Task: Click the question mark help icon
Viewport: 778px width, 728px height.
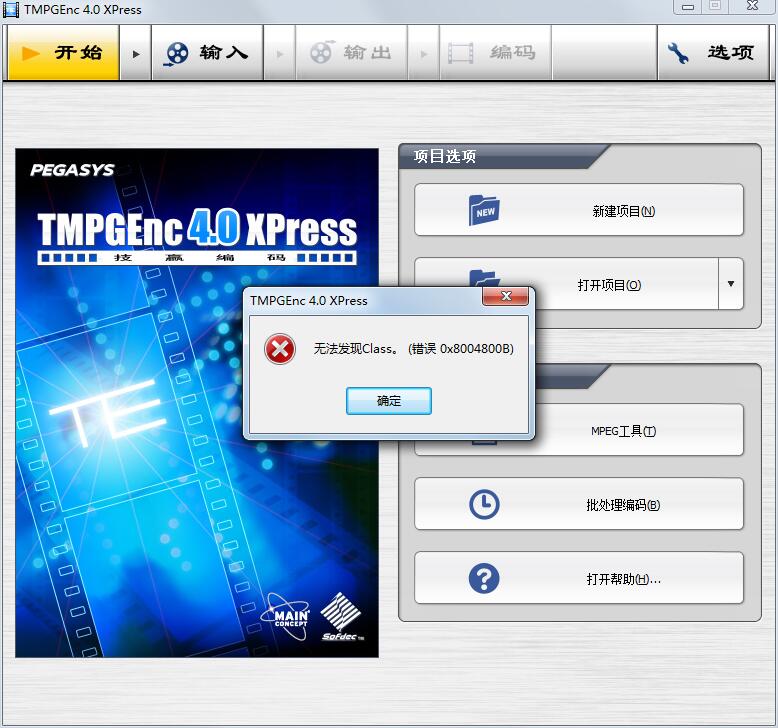Action: click(x=484, y=578)
